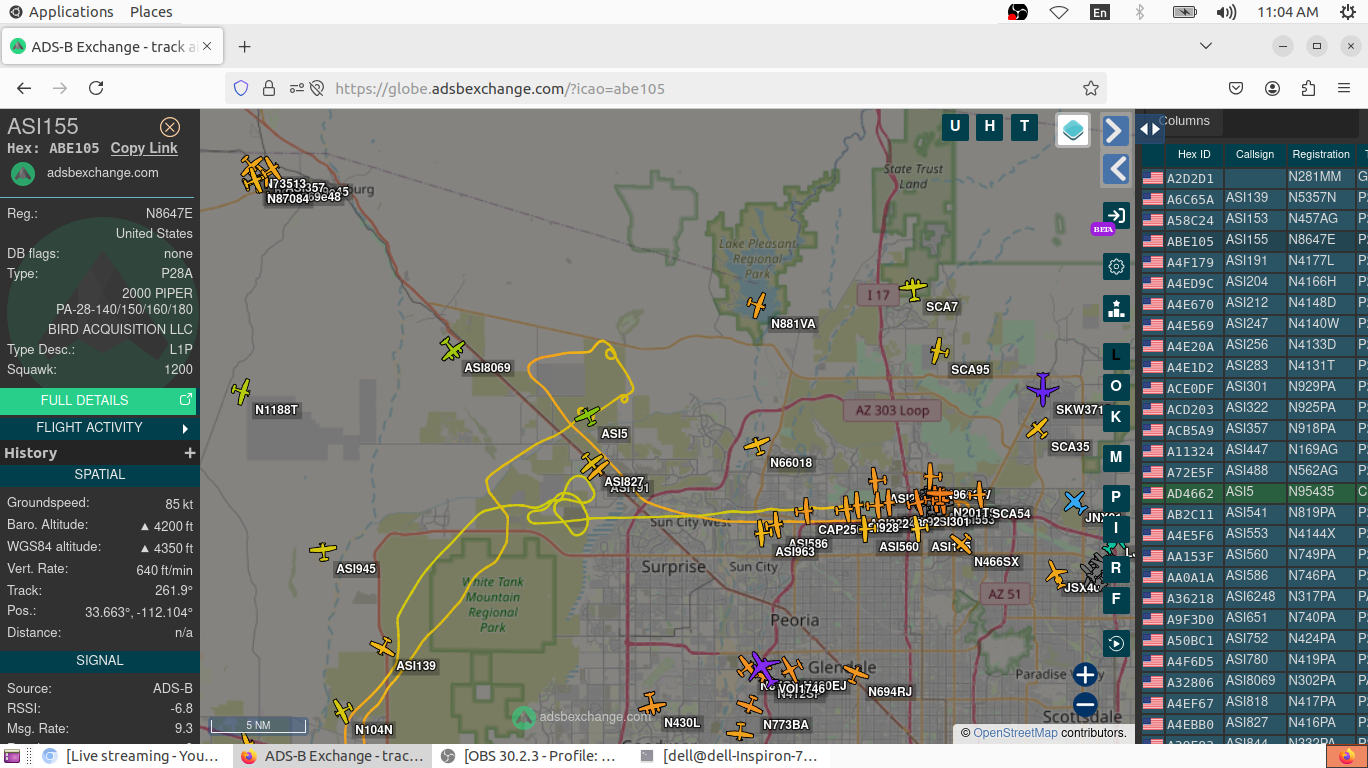Open the En keyboard language indicator

click(x=1100, y=12)
